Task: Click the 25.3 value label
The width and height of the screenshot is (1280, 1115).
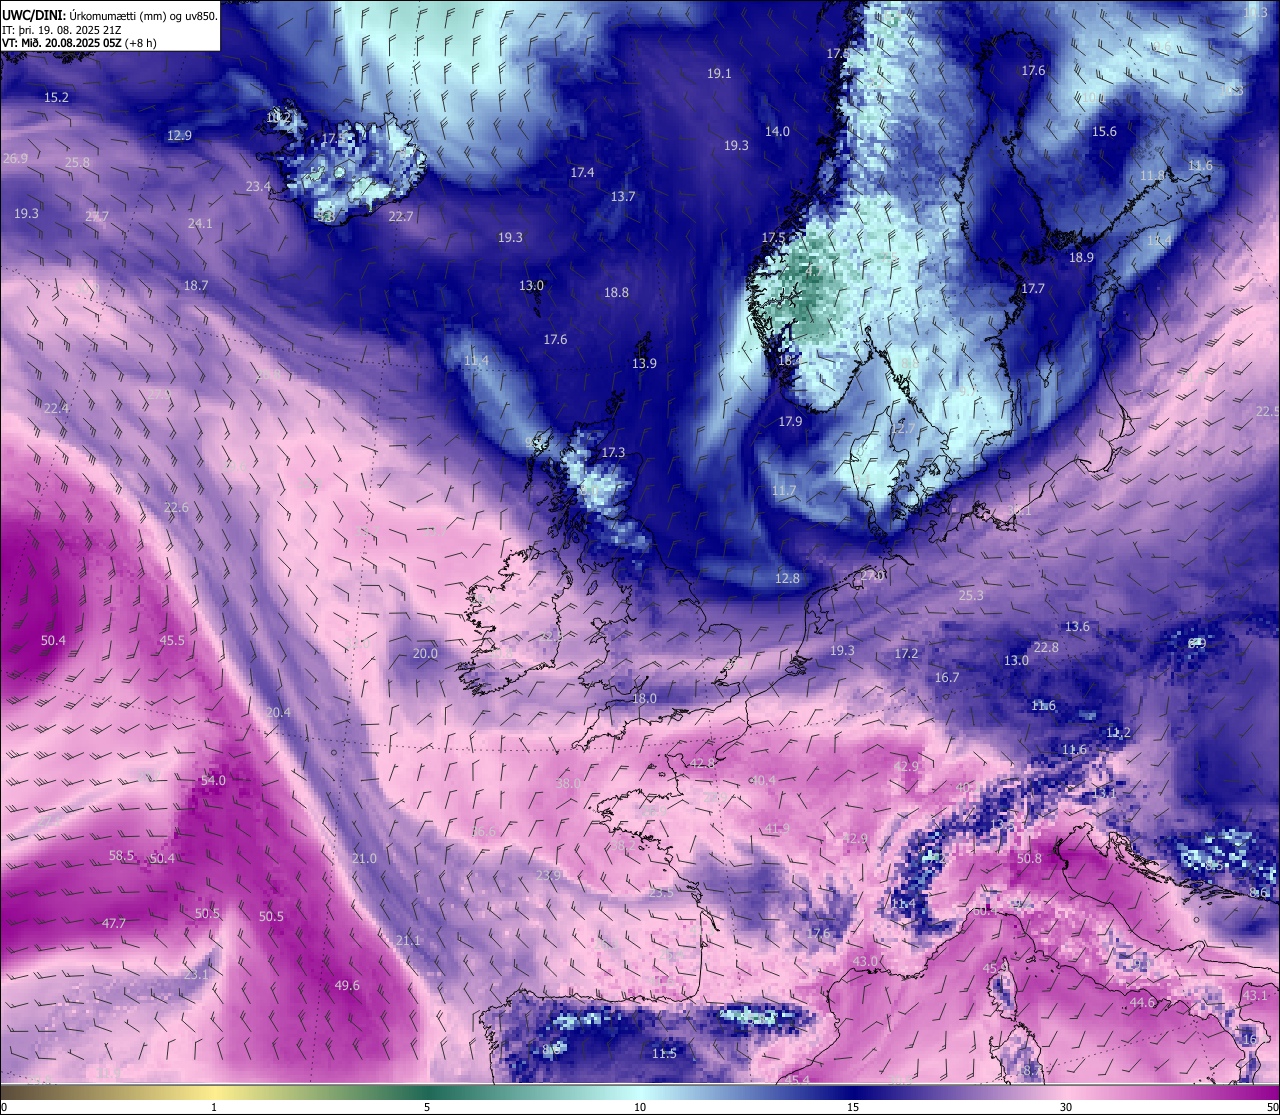Action: (x=971, y=595)
